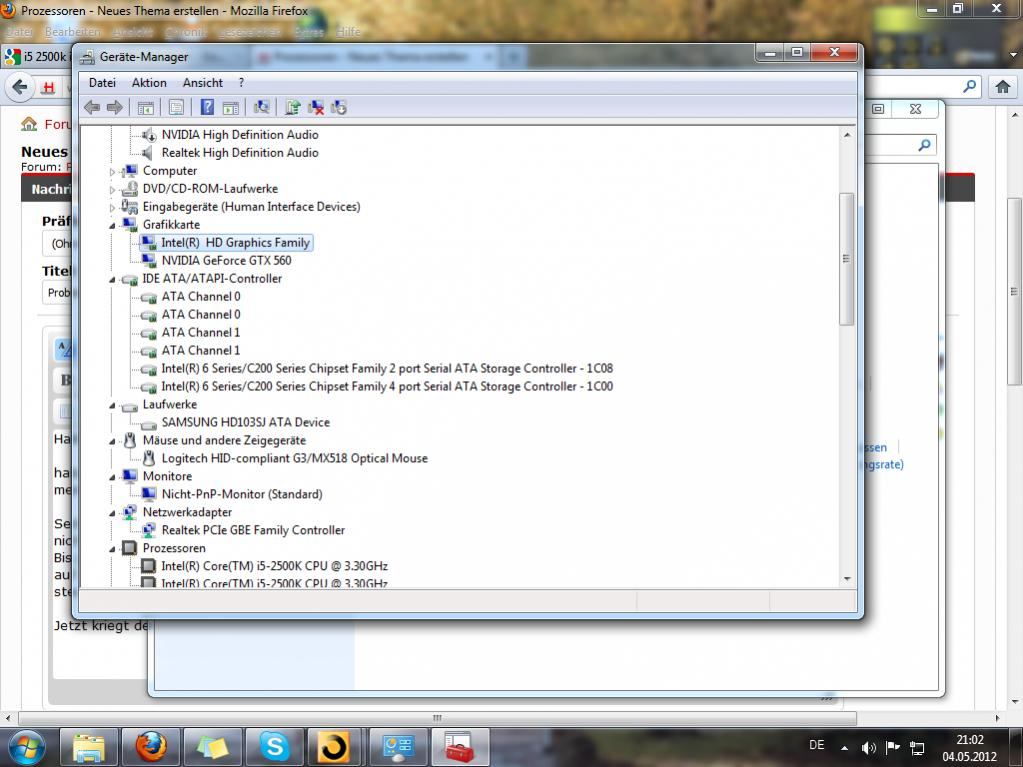Expand Eingabegeräte (Human Interface Devices) node
Viewport: 1023px width, 767px height.
pos(112,208)
